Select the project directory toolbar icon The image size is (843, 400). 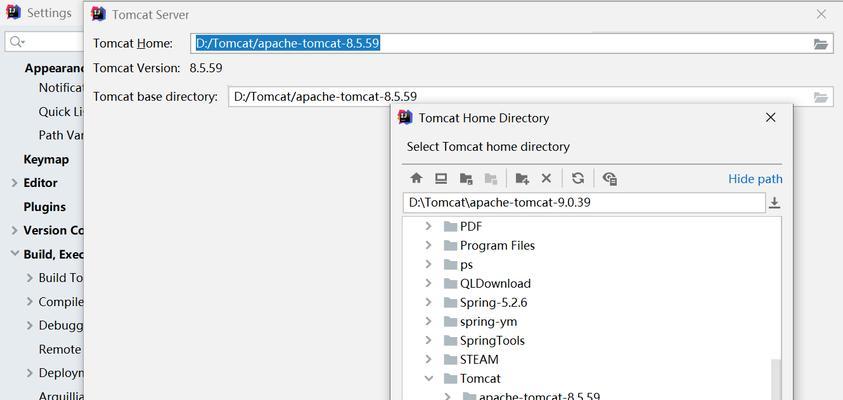[x=466, y=178]
